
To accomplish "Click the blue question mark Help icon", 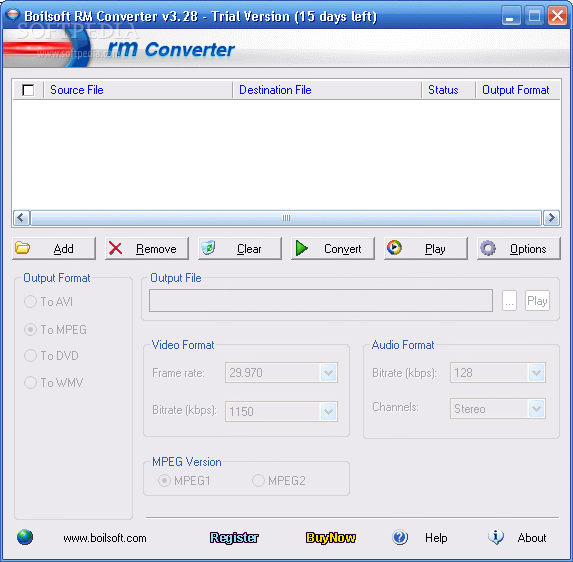I will pos(400,537).
